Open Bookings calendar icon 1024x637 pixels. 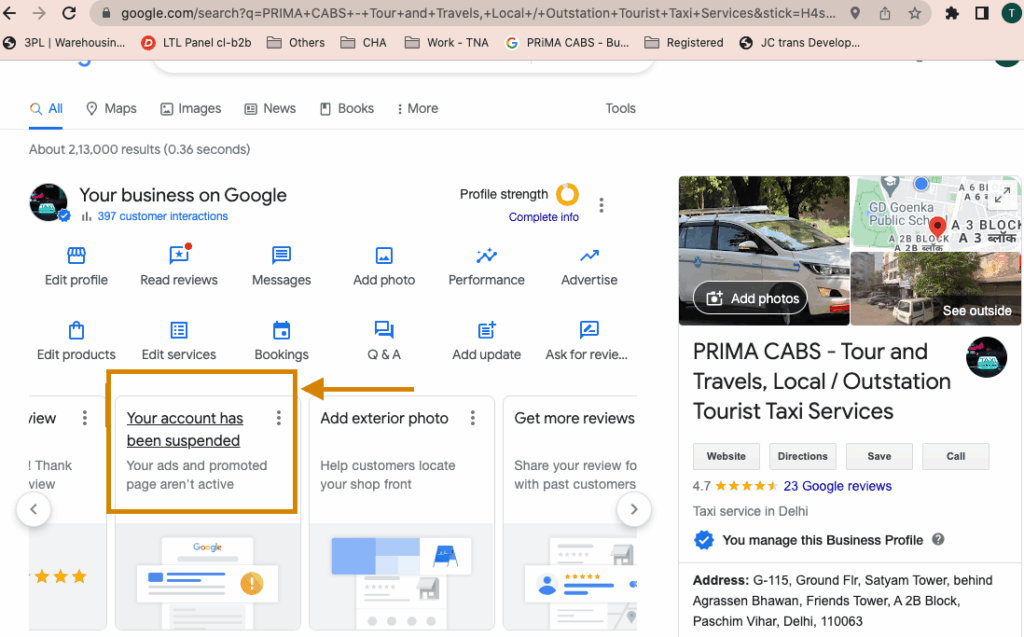tap(281, 330)
